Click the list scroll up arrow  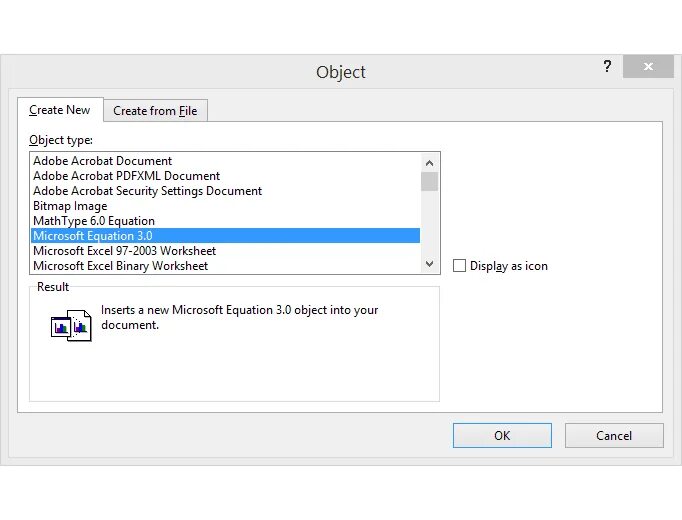(x=429, y=163)
